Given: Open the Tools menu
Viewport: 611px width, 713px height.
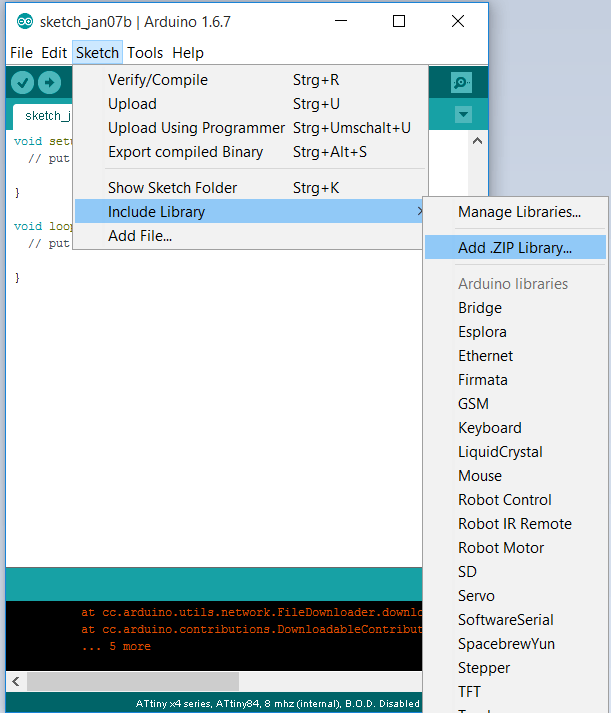Looking at the screenshot, I should [145, 53].
